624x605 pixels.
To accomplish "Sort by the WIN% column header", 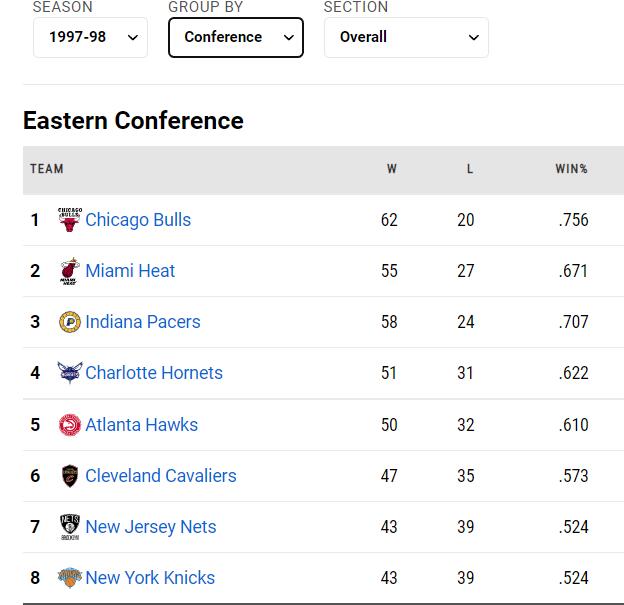I will point(571,169).
